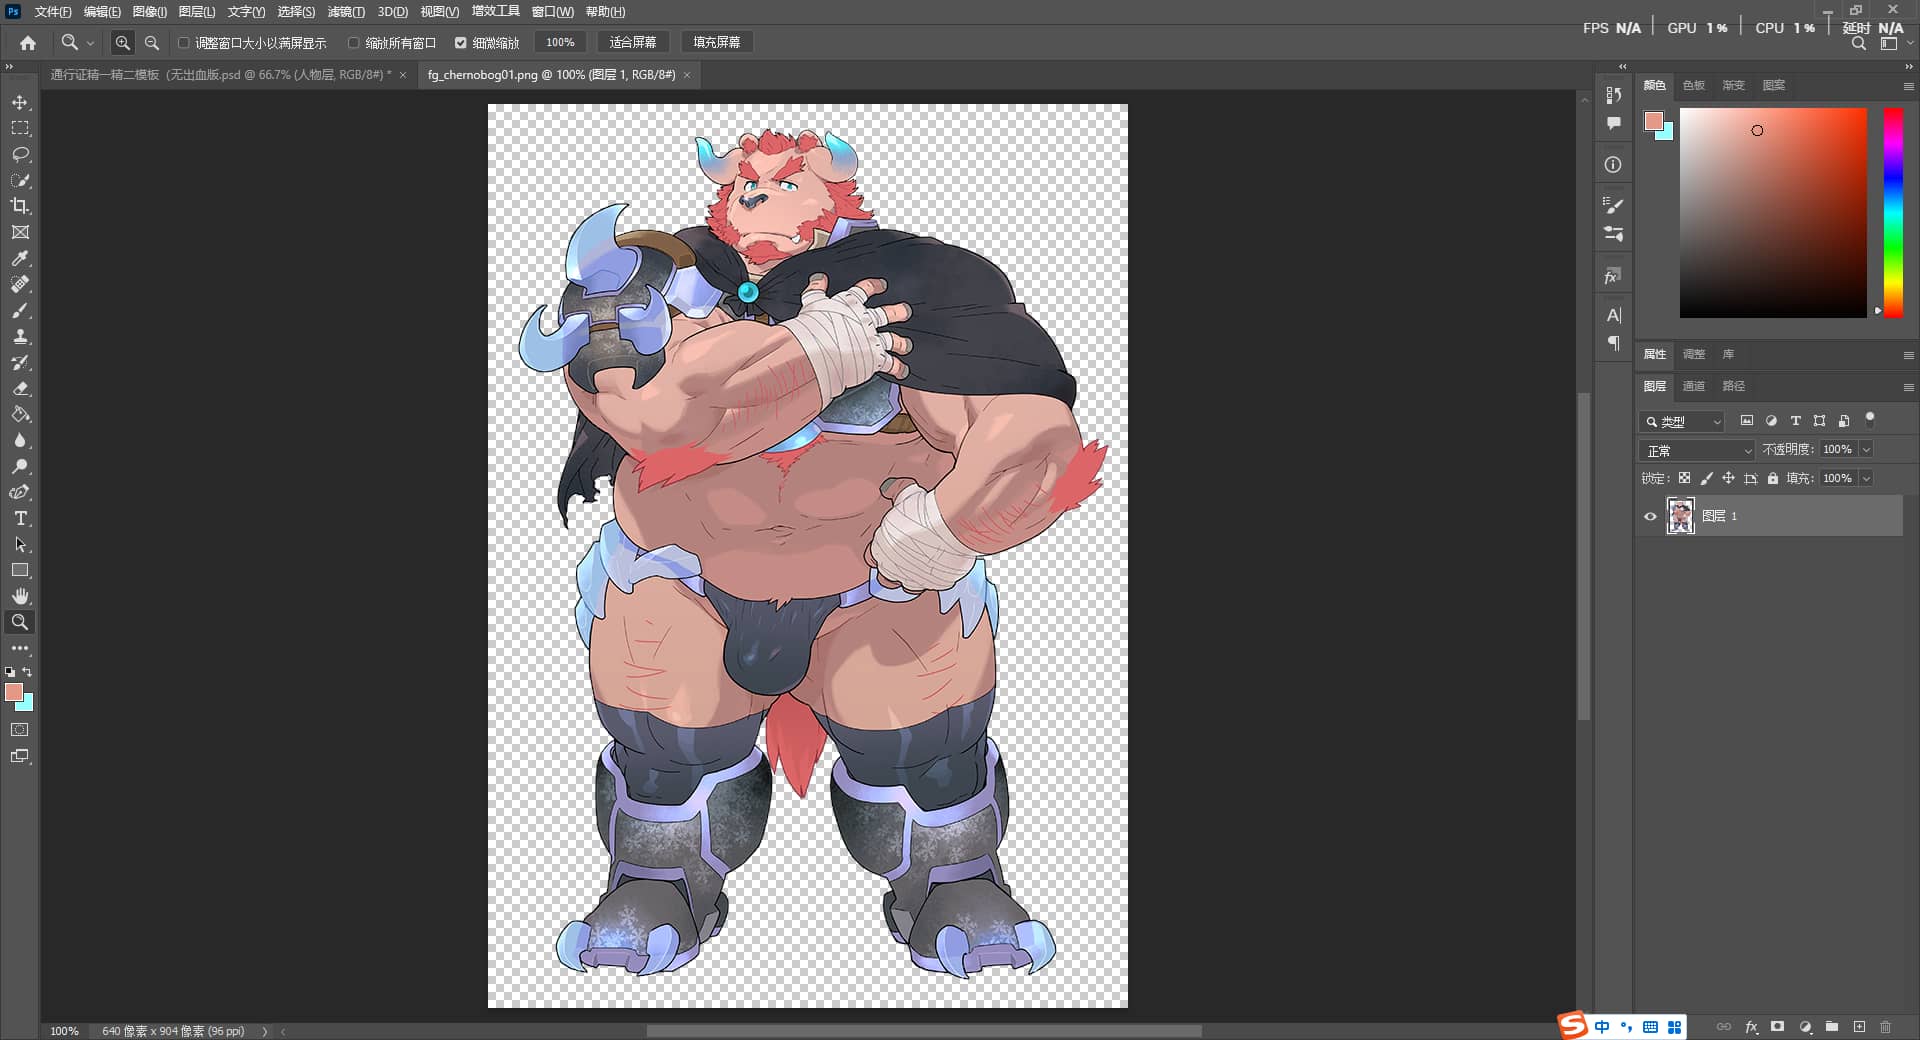Add a layer mask

tap(1777, 1027)
